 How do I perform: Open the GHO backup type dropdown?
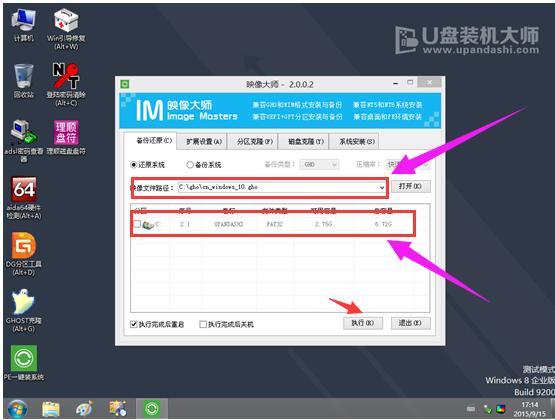click(319, 165)
